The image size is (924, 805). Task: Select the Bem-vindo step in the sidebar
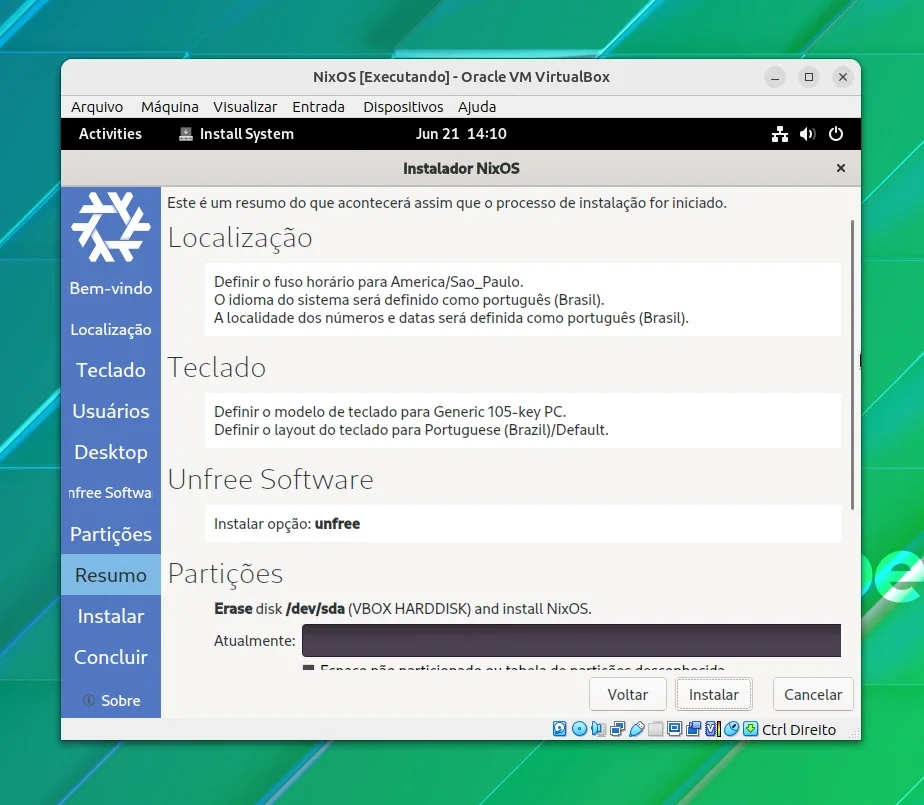click(x=111, y=288)
